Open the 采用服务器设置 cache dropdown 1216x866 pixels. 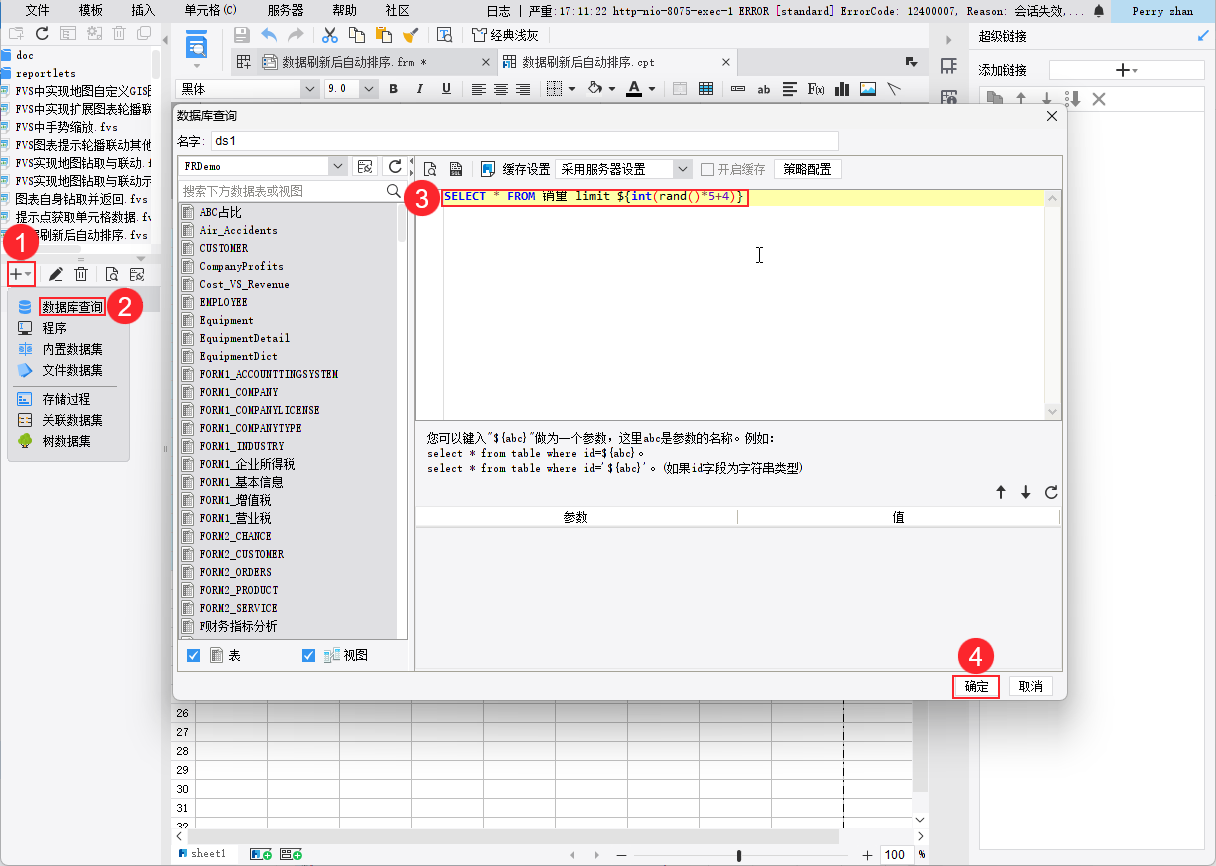tap(683, 169)
